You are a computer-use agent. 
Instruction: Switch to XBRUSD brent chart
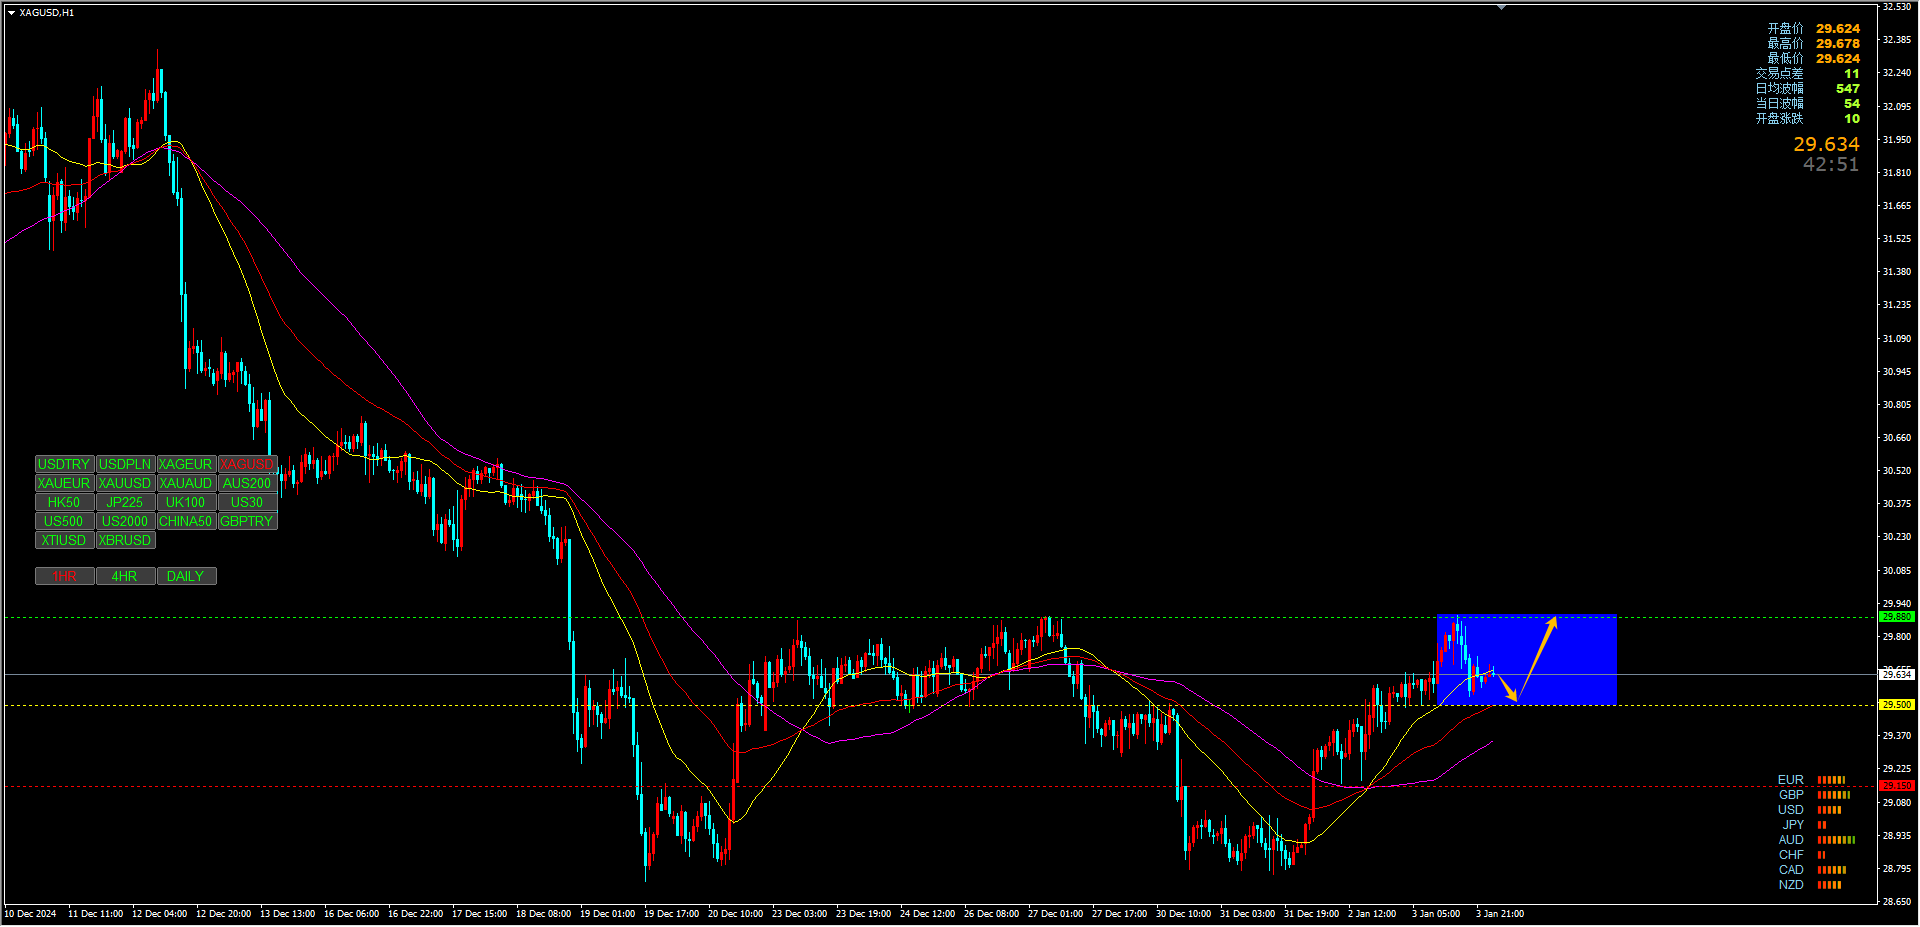tap(125, 540)
